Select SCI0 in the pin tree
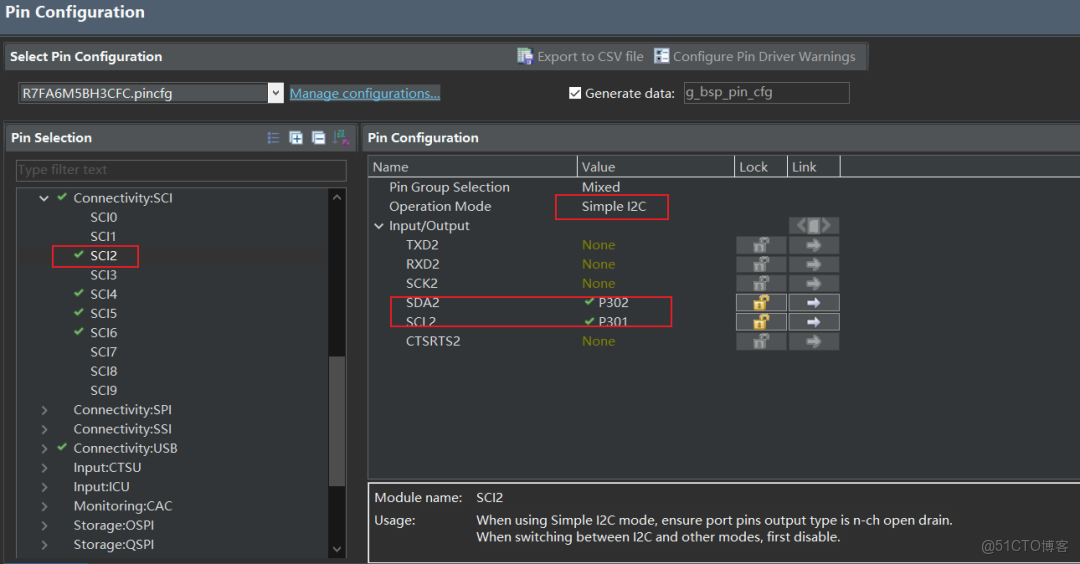Viewport: 1080px width, 564px height. pyautogui.click(x=103, y=218)
